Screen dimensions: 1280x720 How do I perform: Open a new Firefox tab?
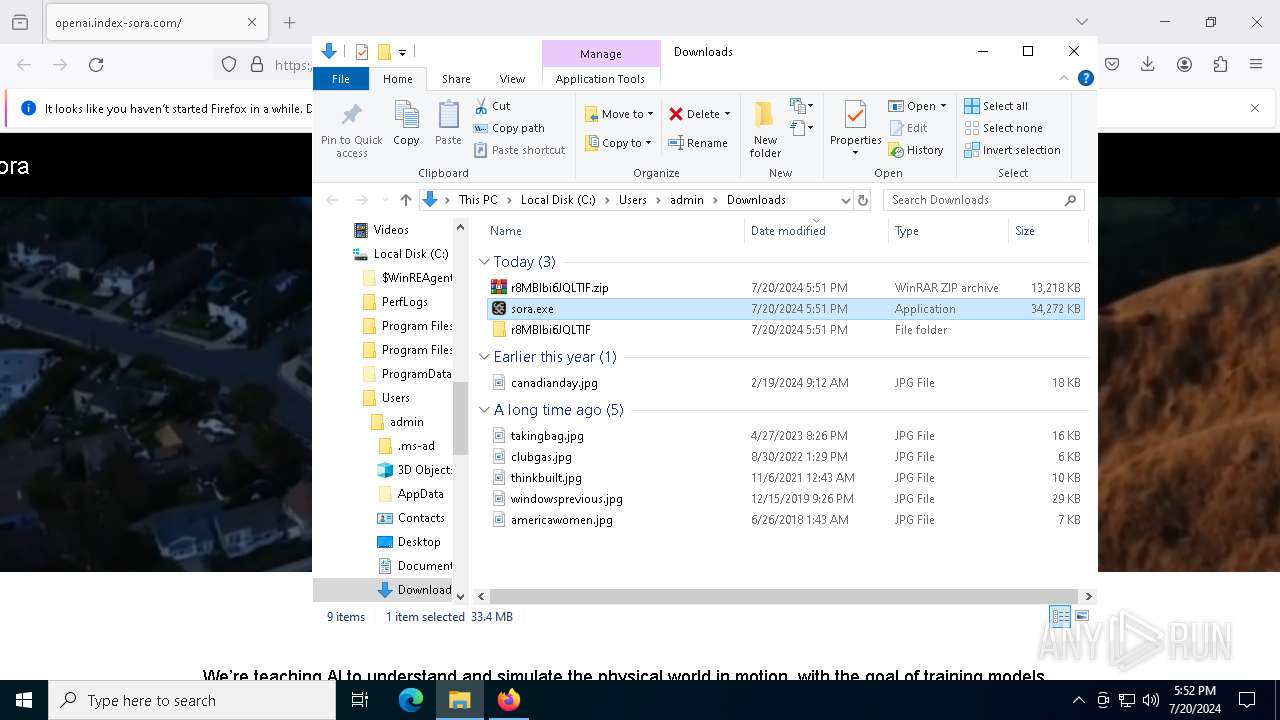pos(289,22)
